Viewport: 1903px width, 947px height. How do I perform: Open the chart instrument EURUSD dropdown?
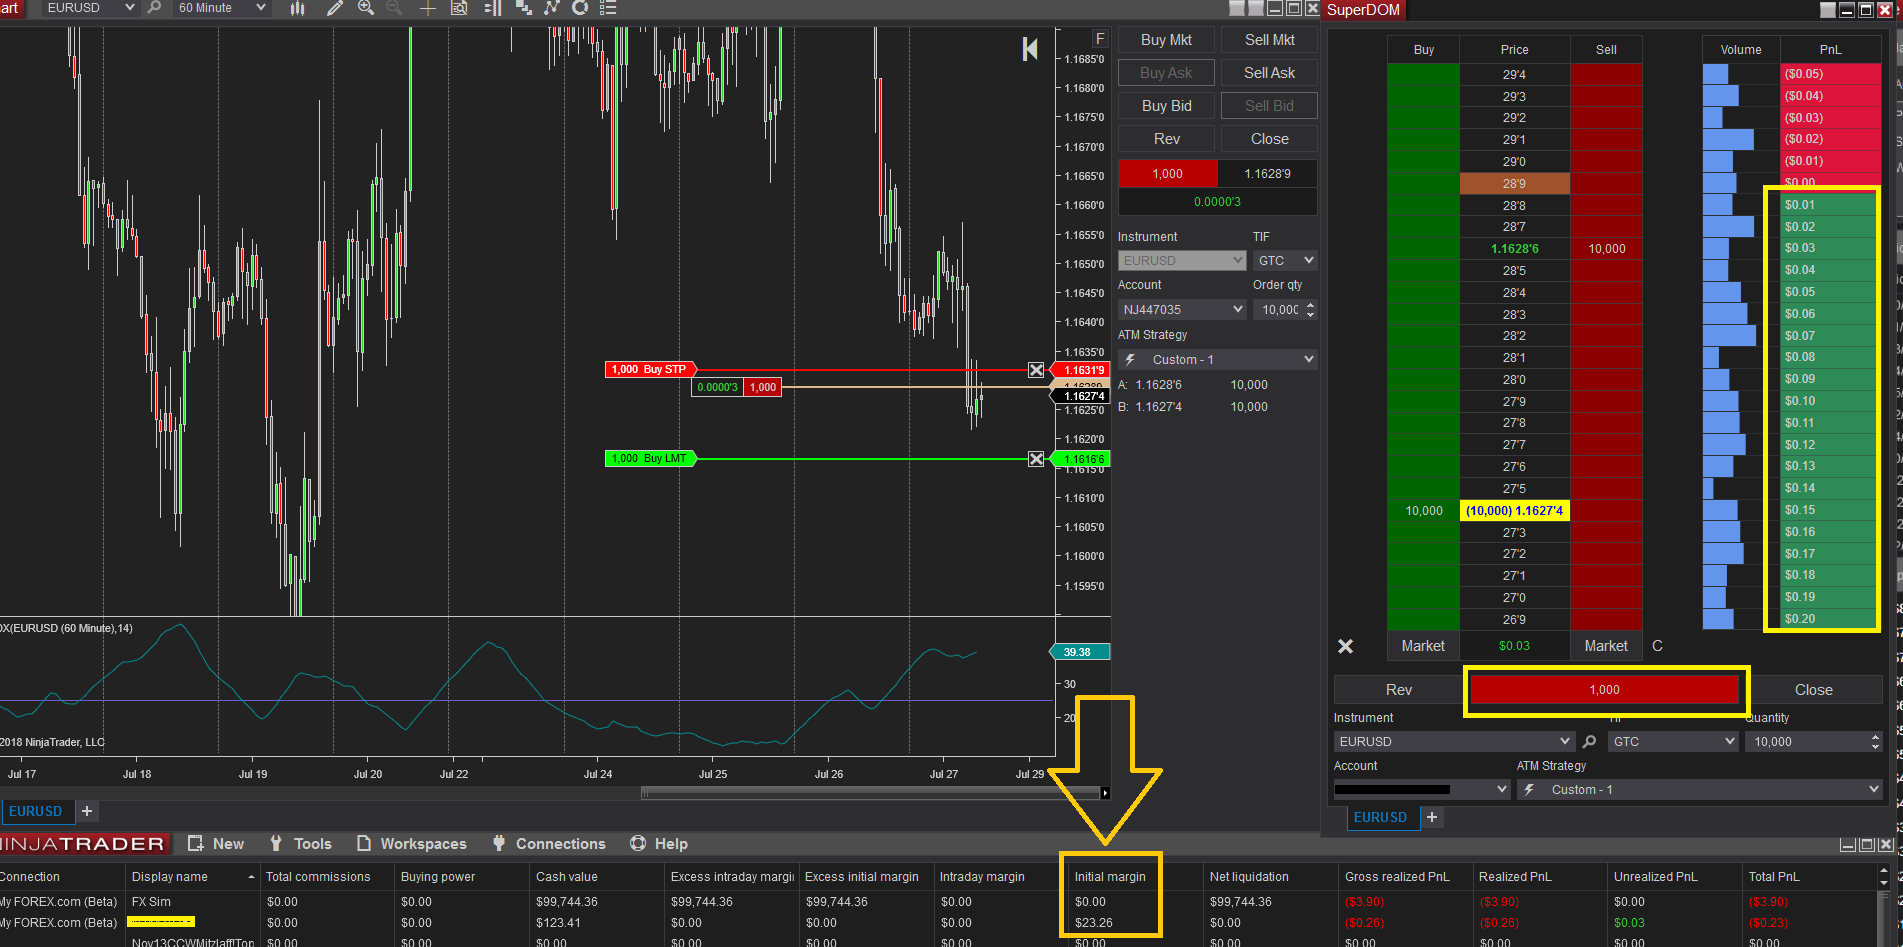click(91, 8)
